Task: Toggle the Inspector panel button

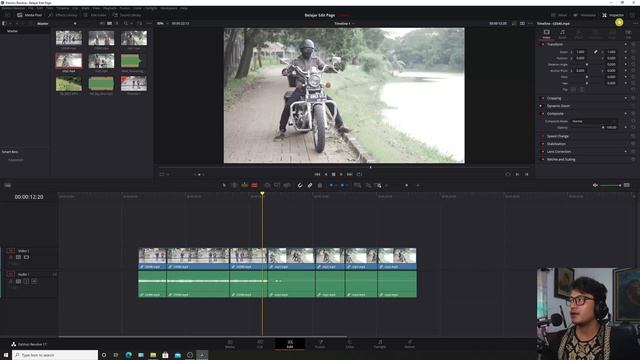Action: (613, 15)
